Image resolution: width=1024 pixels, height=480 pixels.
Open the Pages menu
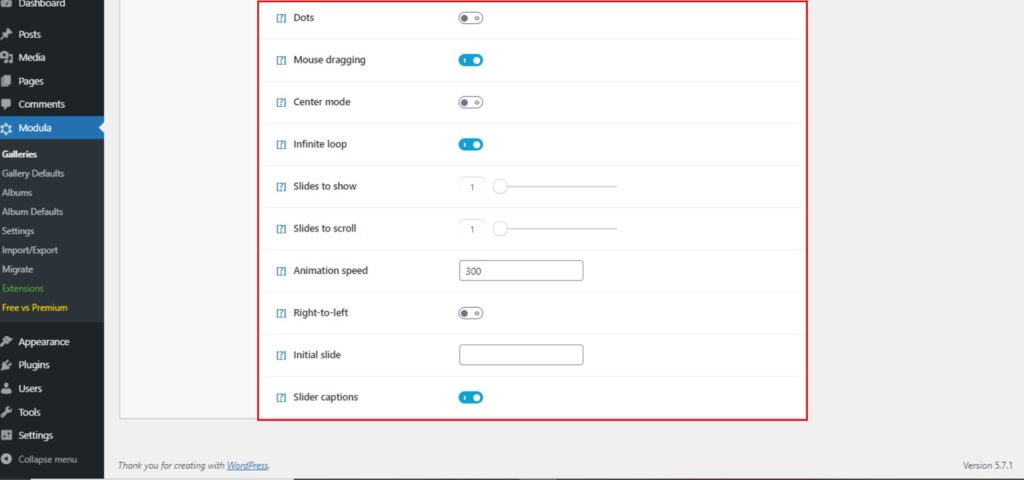pos(52,81)
